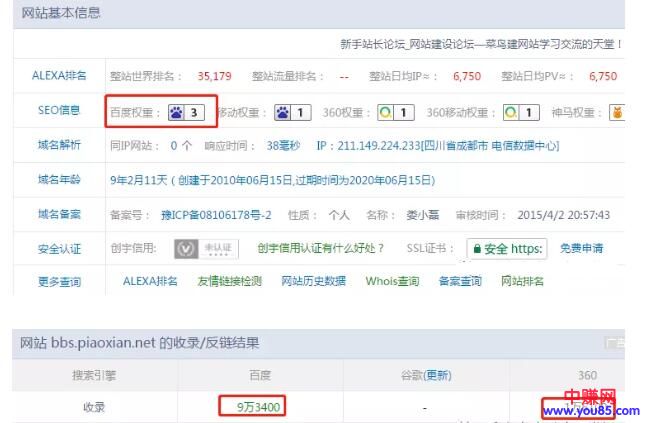Screen dimensions: 646x423
Task: Click the 360 mobile weight badge
Action: tap(522, 111)
